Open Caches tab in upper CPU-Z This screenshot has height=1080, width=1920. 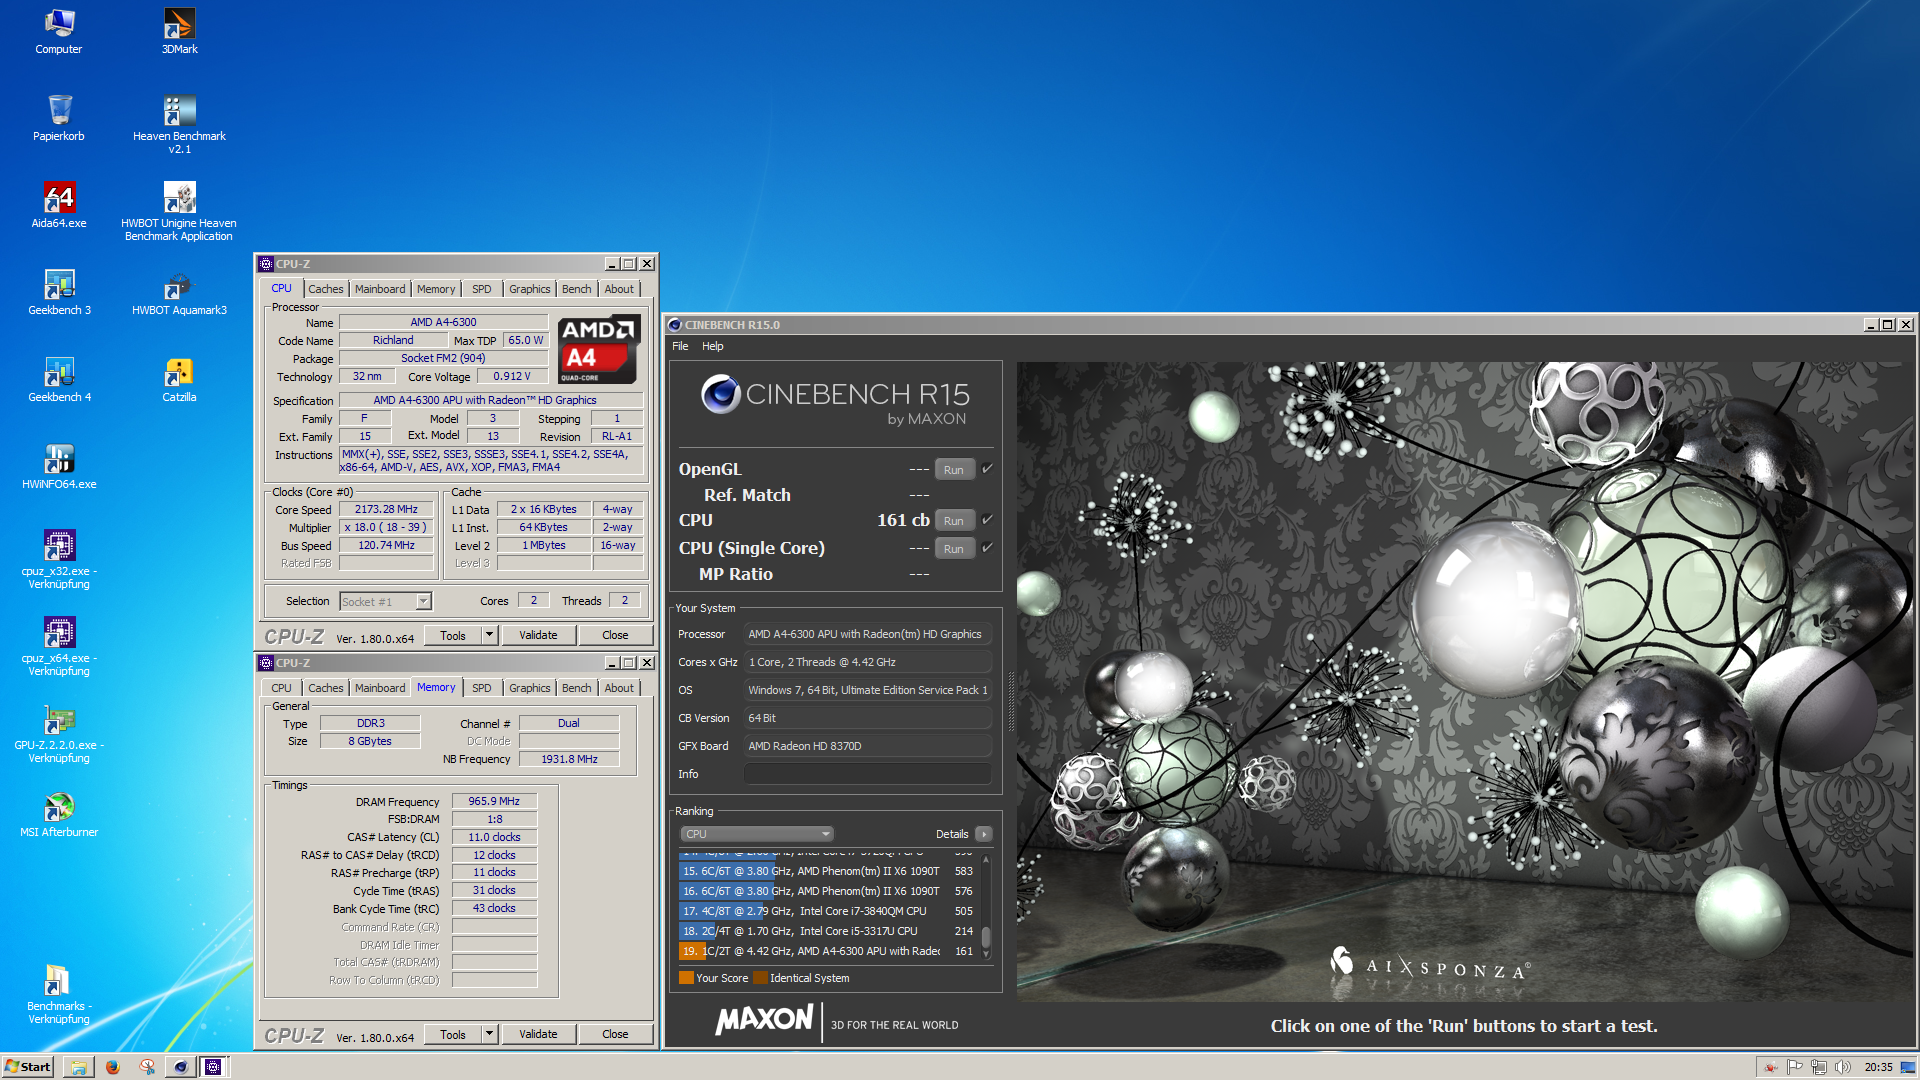325,289
